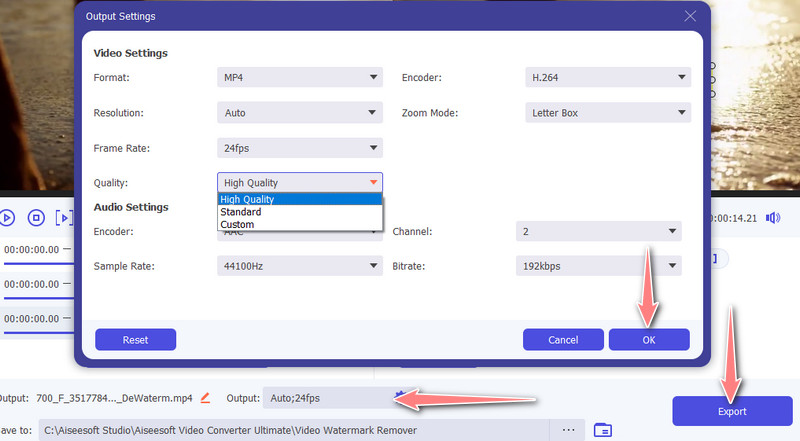
Task: Click the play button in the player controls
Action: coord(7,217)
